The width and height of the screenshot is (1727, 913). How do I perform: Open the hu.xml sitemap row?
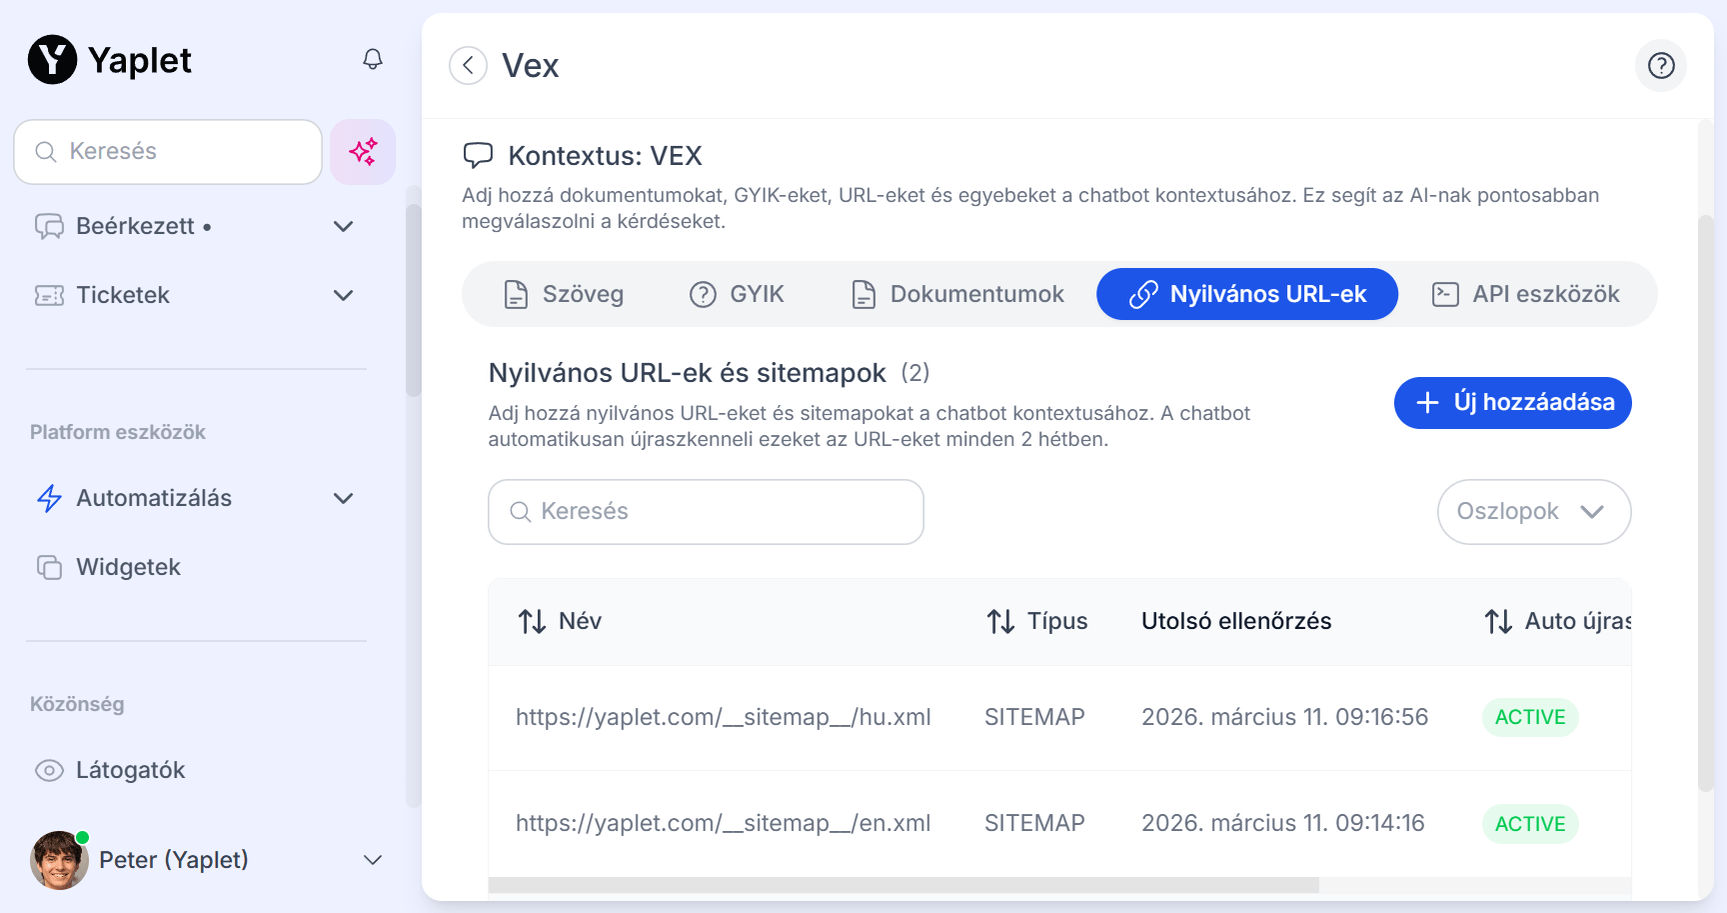pyautogui.click(x=723, y=717)
